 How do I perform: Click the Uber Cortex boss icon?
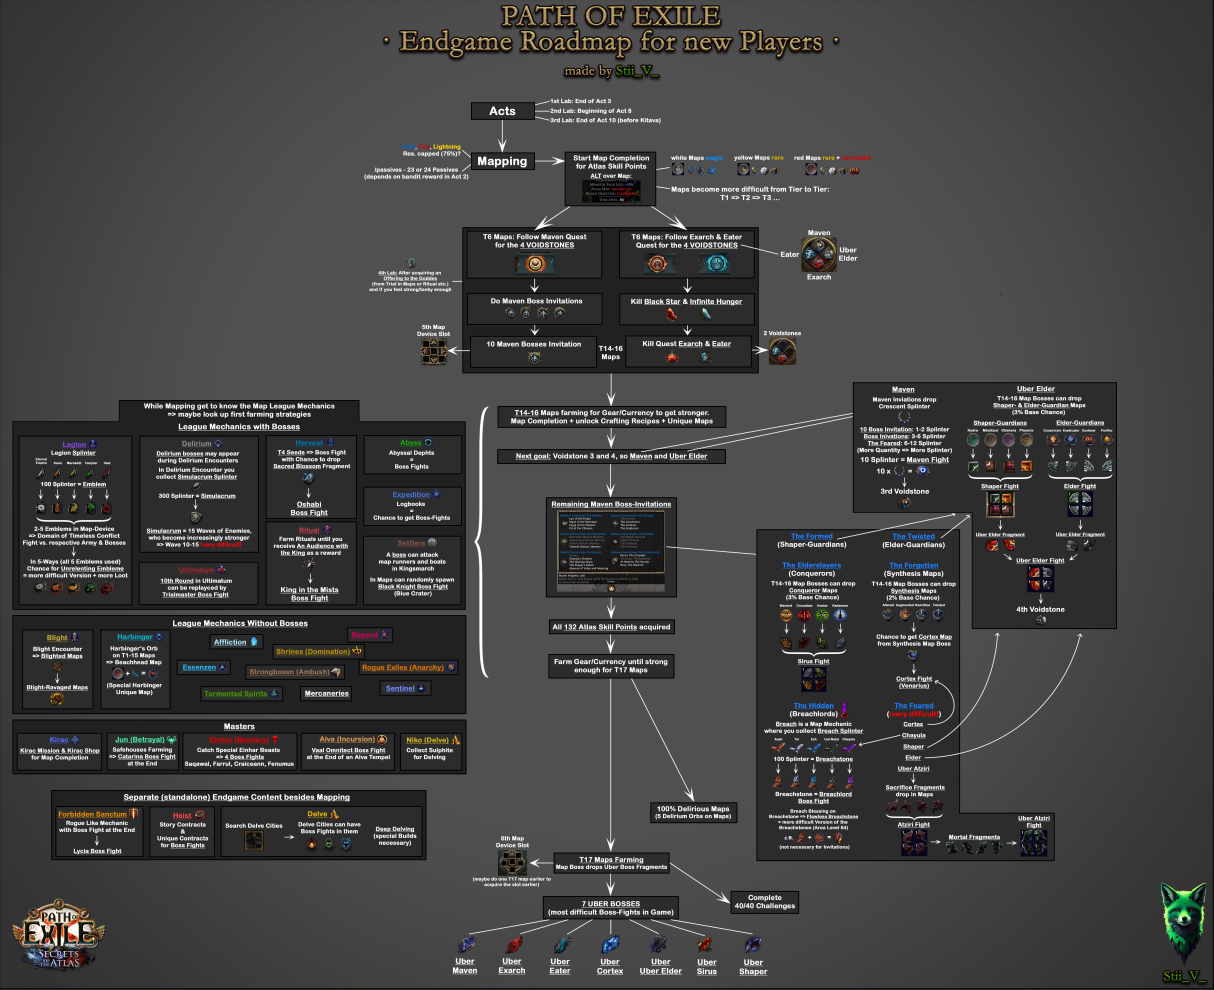(609, 945)
